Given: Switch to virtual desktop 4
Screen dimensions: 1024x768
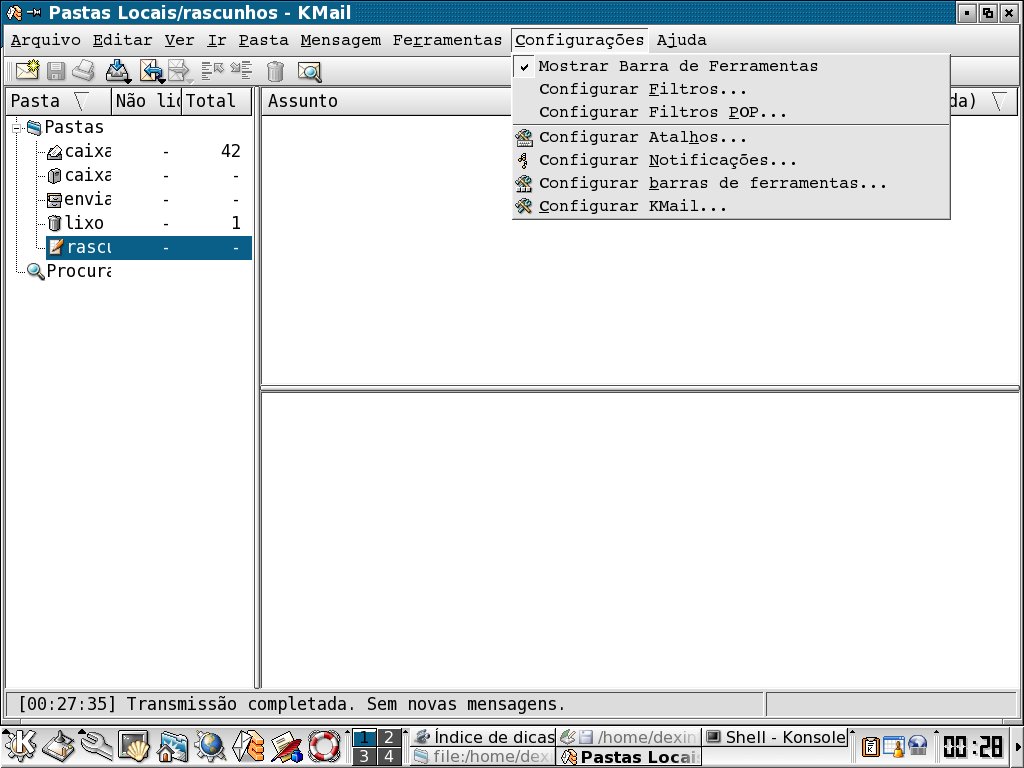Looking at the screenshot, I should [389, 756].
